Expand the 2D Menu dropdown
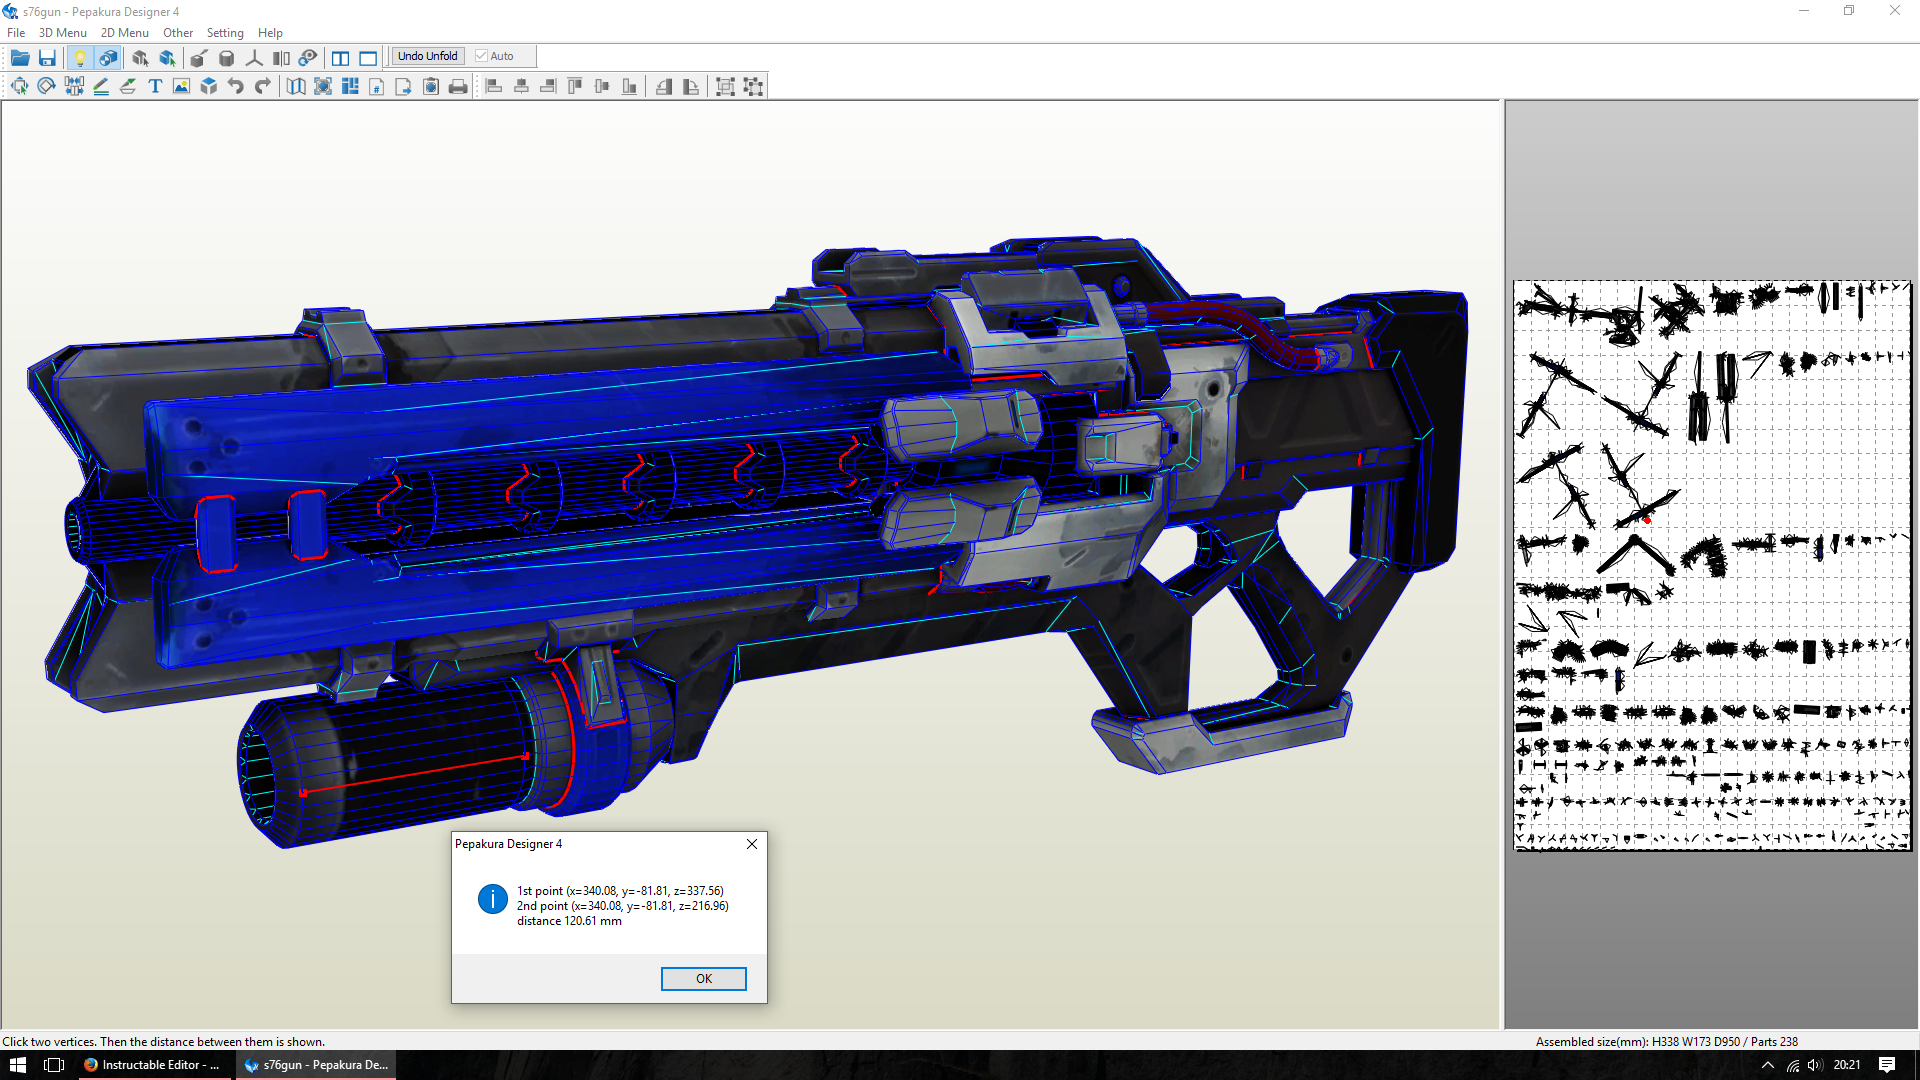Screen dimensions: 1920x1080 point(123,32)
